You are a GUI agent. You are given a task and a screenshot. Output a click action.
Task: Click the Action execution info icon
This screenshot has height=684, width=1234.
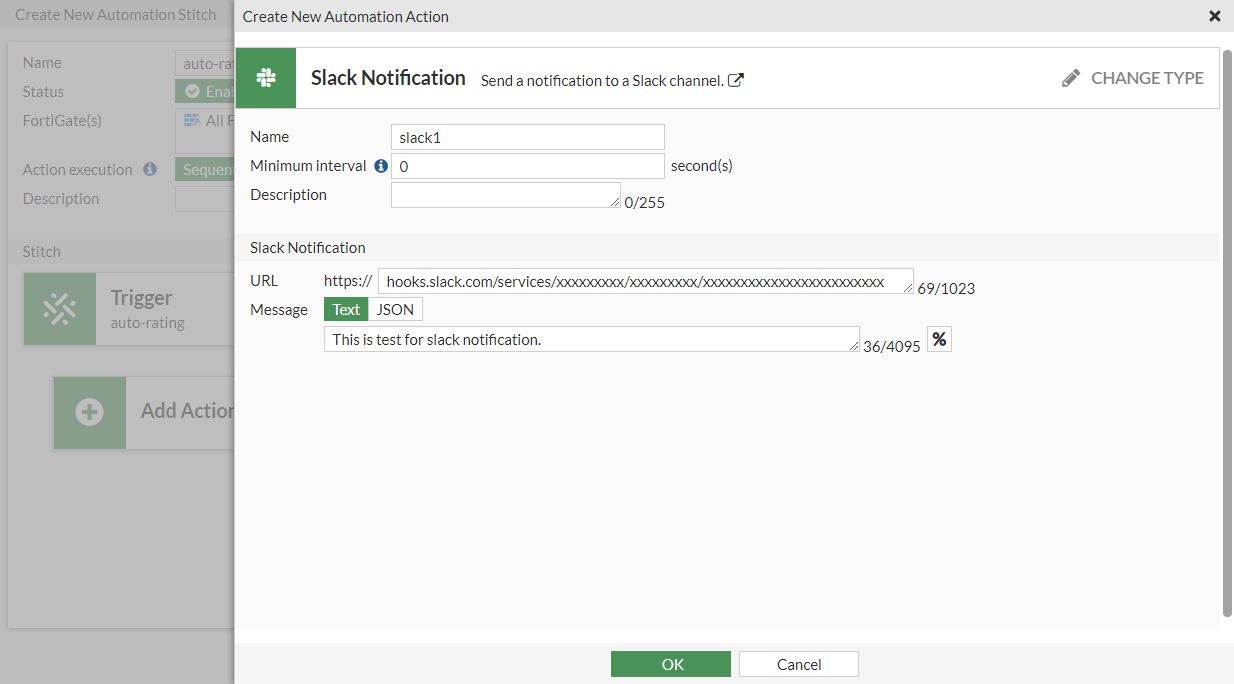150,170
